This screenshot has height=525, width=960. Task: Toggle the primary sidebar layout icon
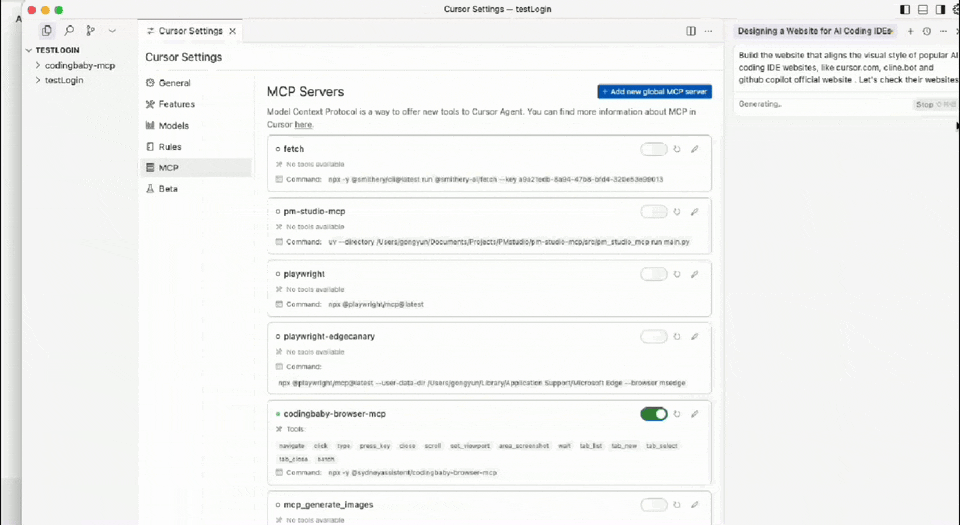tap(905, 9)
